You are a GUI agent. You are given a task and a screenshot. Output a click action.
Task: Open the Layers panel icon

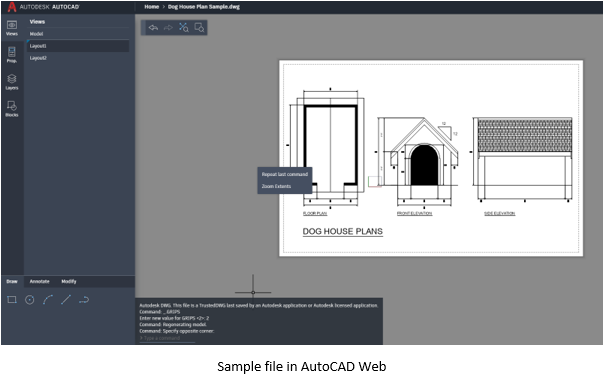pyautogui.click(x=12, y=82)
